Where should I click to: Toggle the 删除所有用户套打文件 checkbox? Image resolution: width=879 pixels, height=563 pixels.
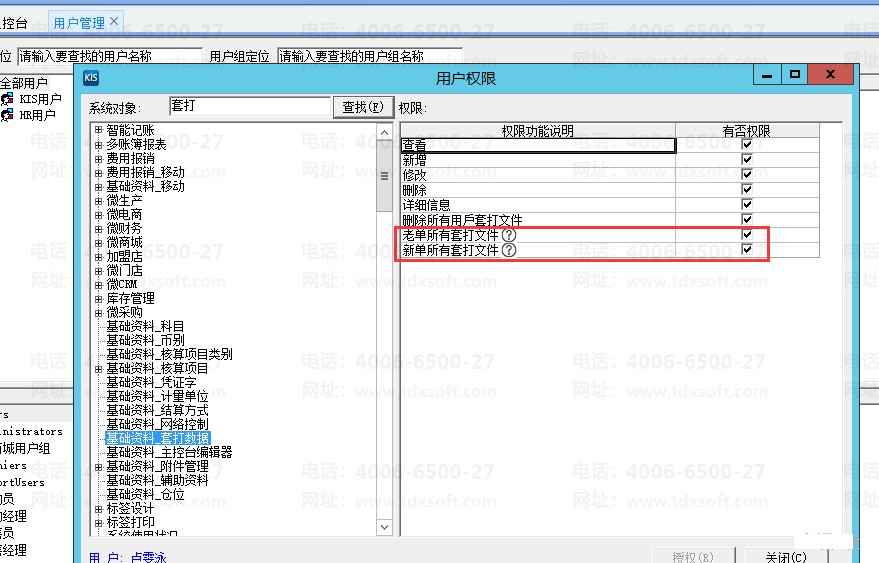click(747, 219)
